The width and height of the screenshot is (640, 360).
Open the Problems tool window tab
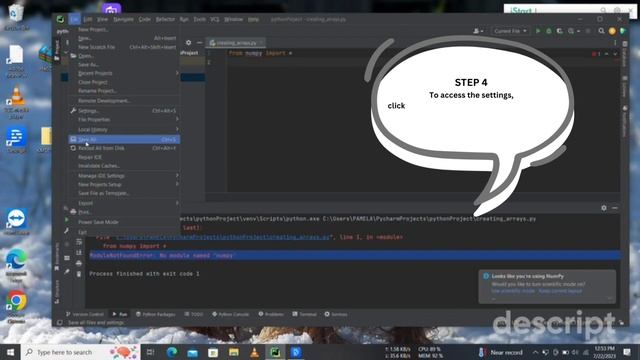coord(271,314)
